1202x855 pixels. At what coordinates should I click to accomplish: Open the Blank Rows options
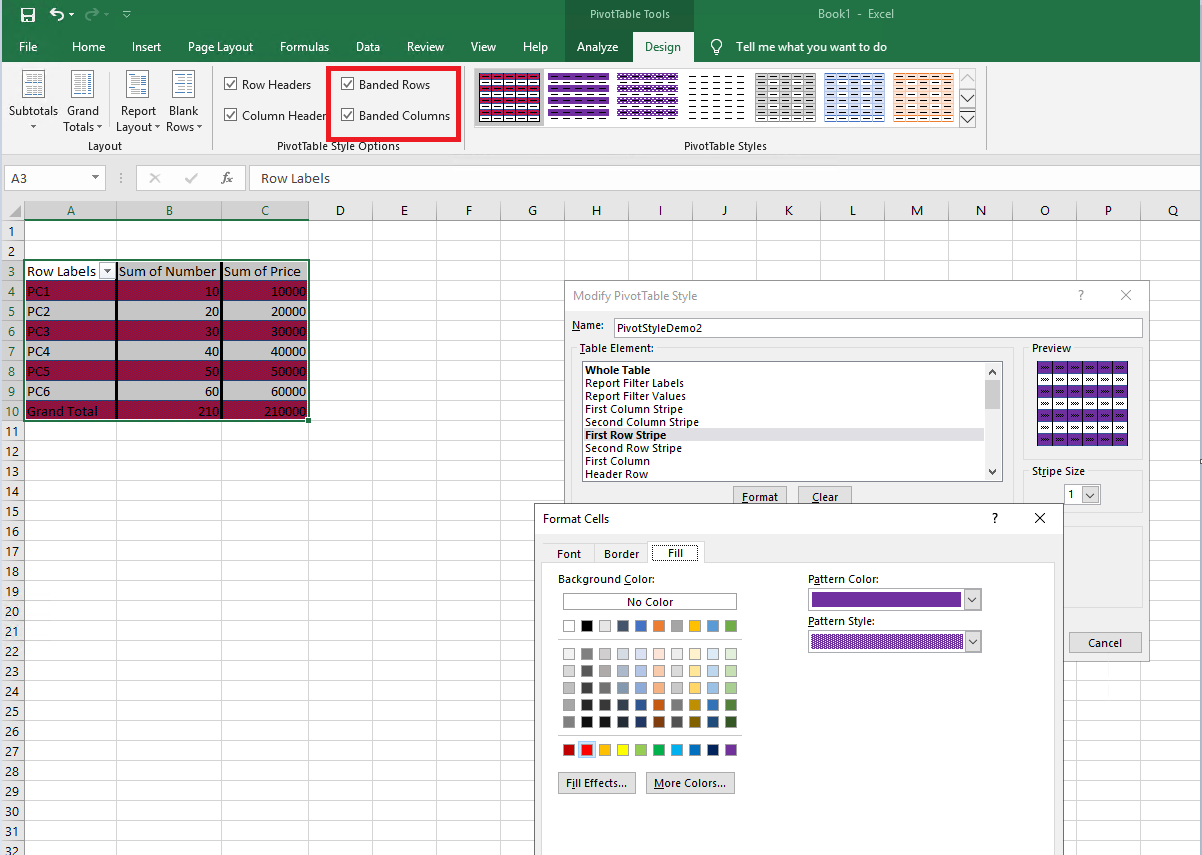[x=184, y=101]
